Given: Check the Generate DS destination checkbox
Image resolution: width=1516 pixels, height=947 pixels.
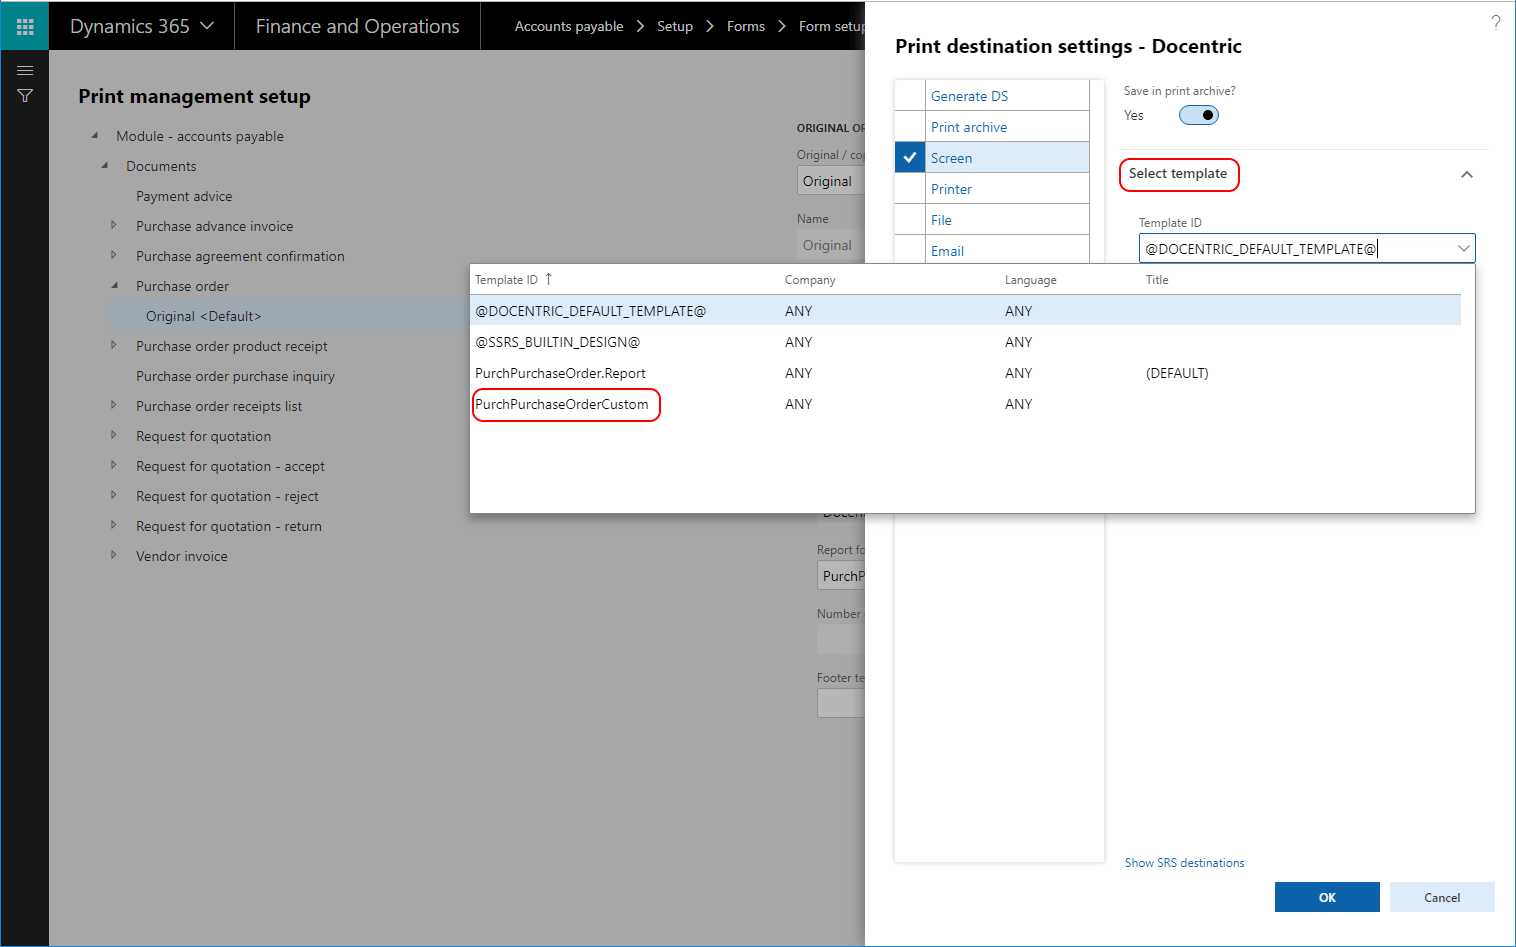Looking at the screenshot, I should coord(910,96).
